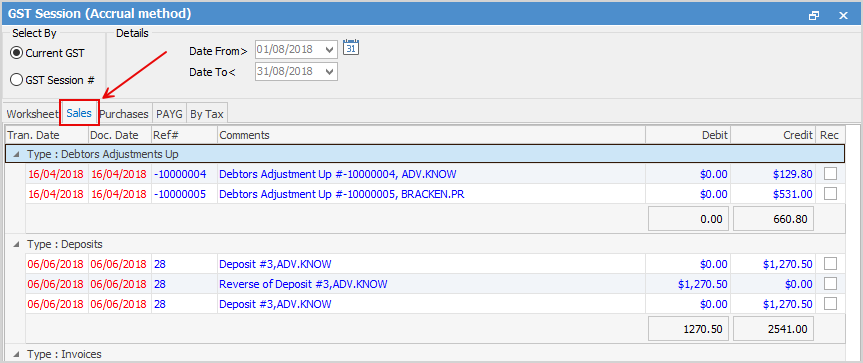
Task: Tick Rec checkbox for ADV.KNOW adjustment -10000004
Action: click(830, 174)
